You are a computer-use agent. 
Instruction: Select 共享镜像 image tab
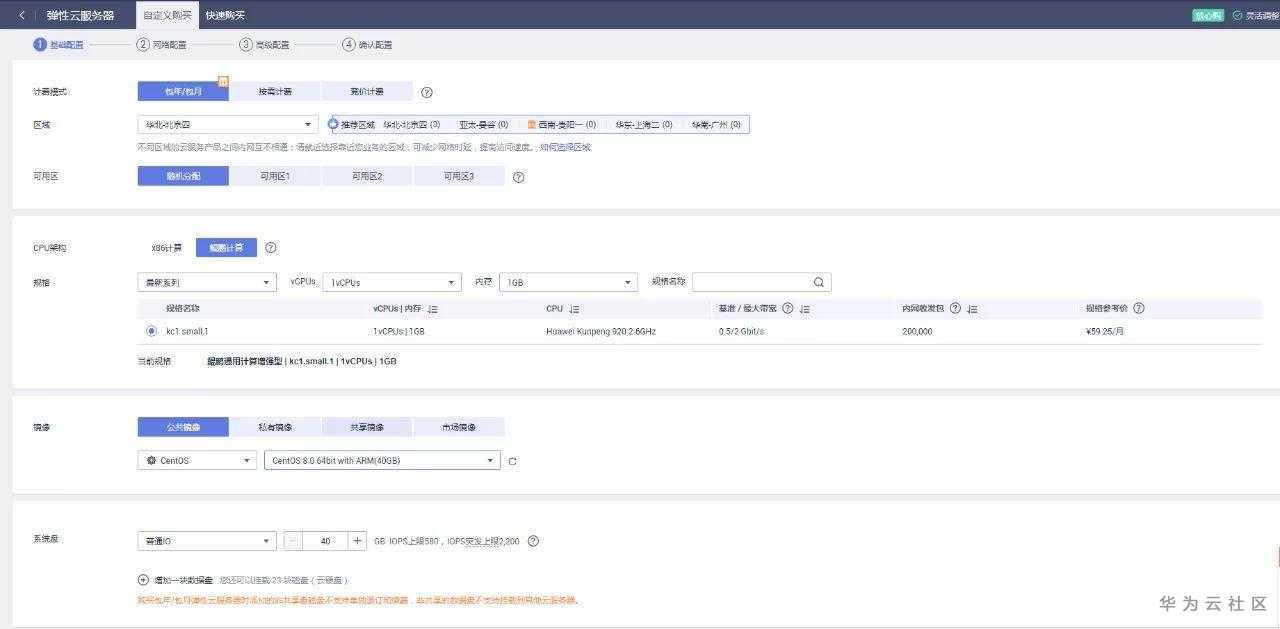coord(367,427)
